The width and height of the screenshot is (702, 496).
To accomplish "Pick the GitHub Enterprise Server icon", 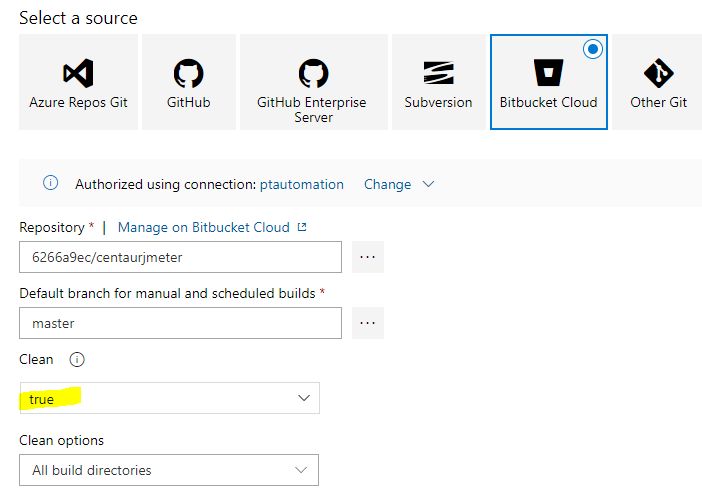I will 312,73.
